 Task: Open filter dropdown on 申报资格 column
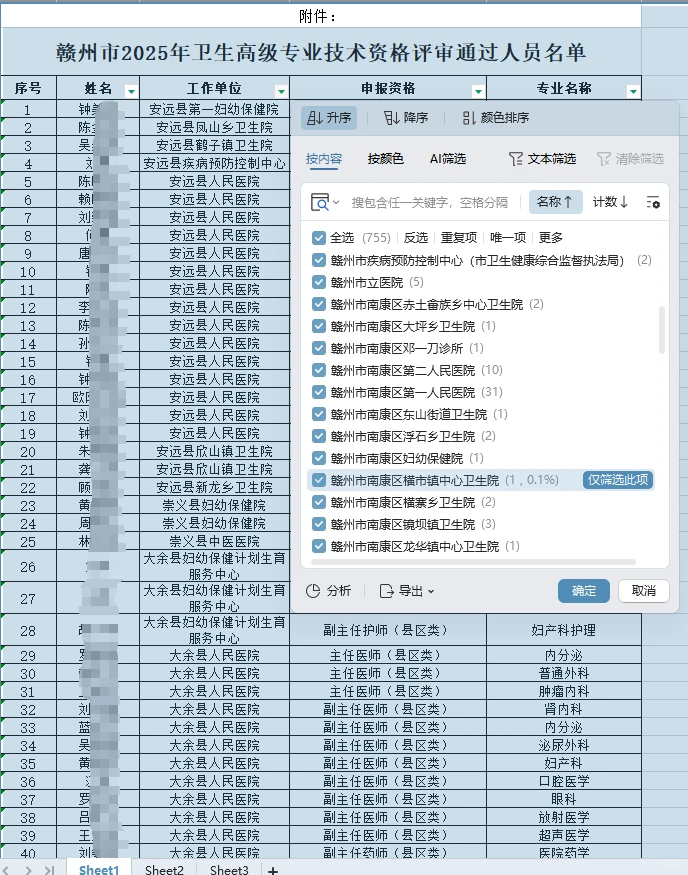point(478,91)
